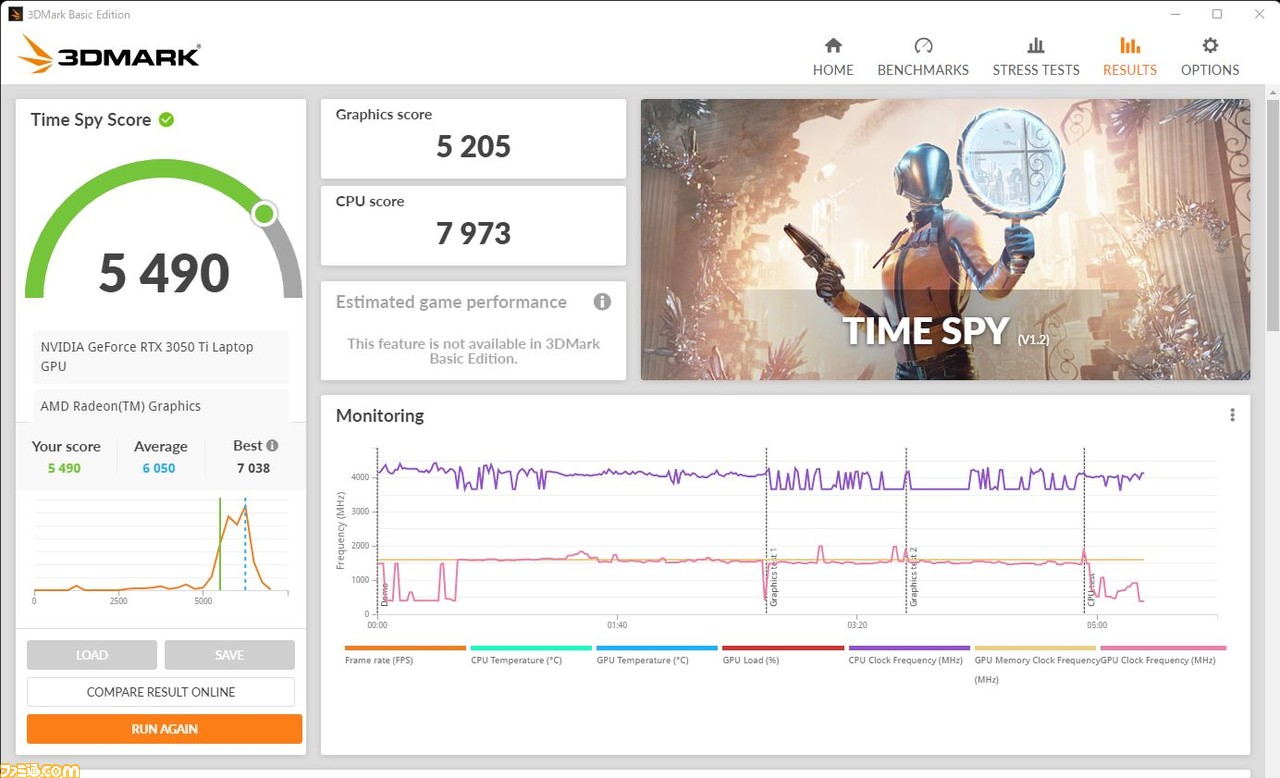The height and width of the screenshot is (778, 1280).
Task: Click the Time Spy Score heading
Action: click(91, 120)
